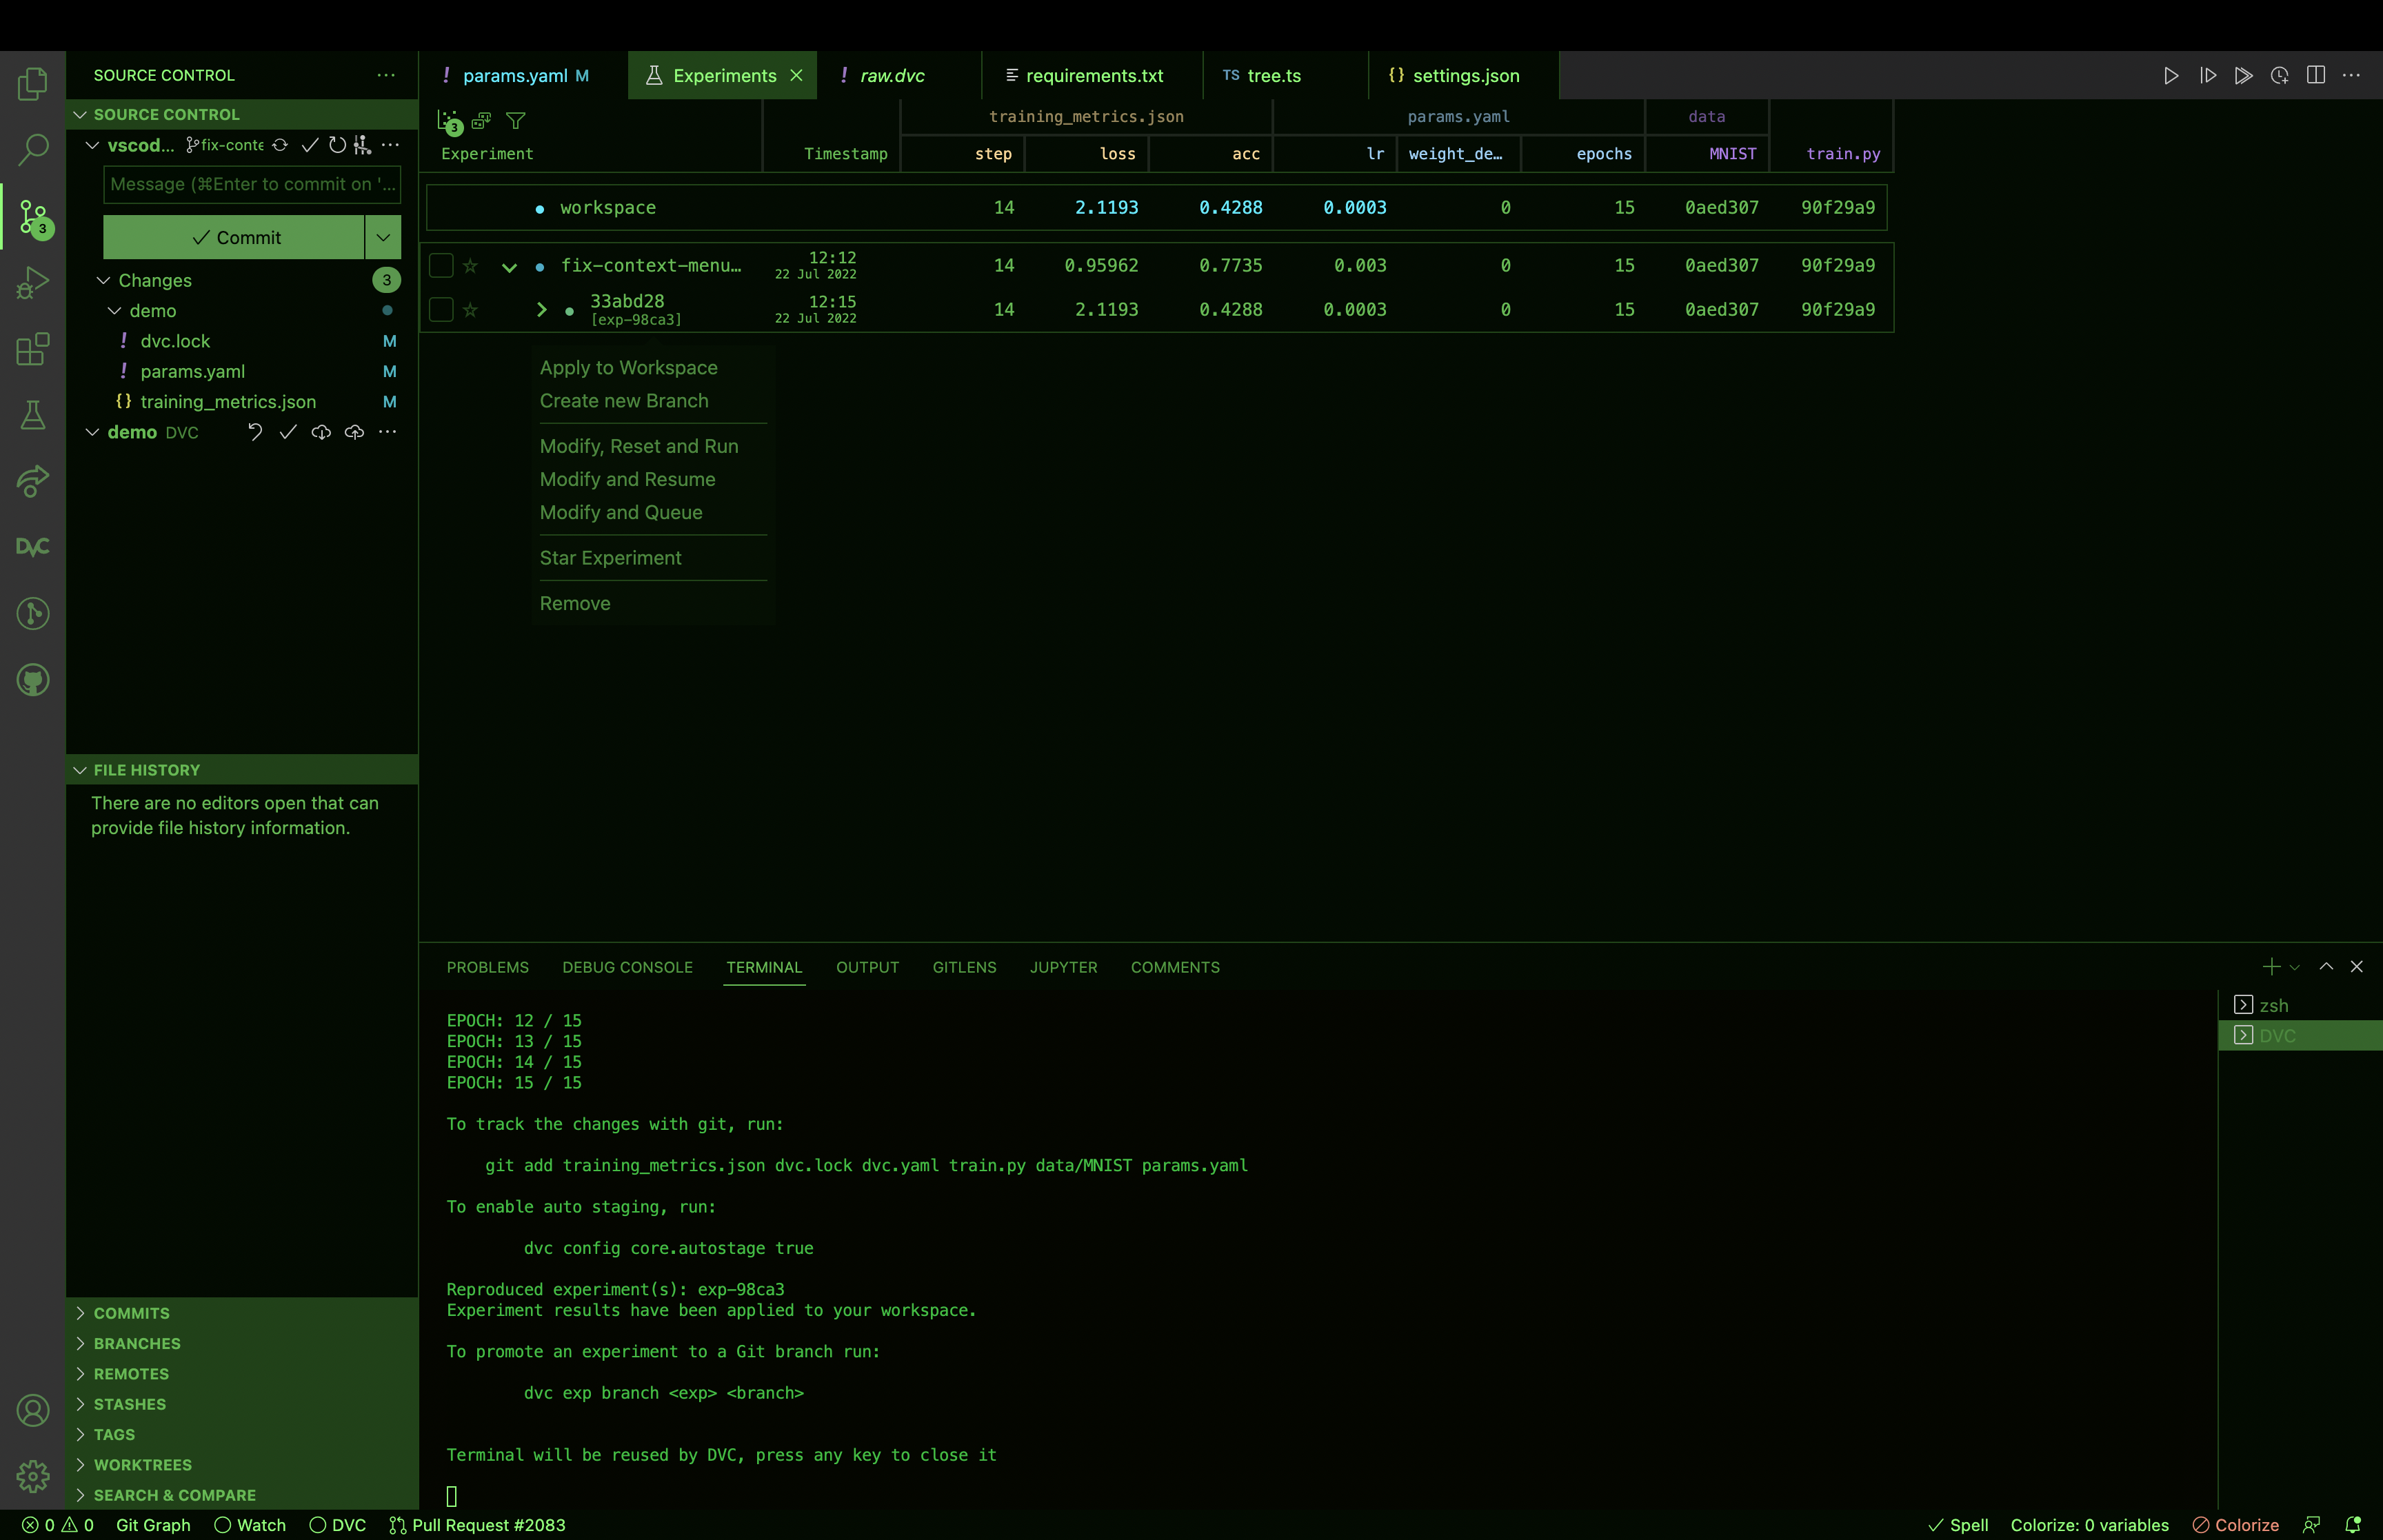2383x1540 pixels.
Task: Expand the 33abd28 experiment row
Action: coord(542,310)
